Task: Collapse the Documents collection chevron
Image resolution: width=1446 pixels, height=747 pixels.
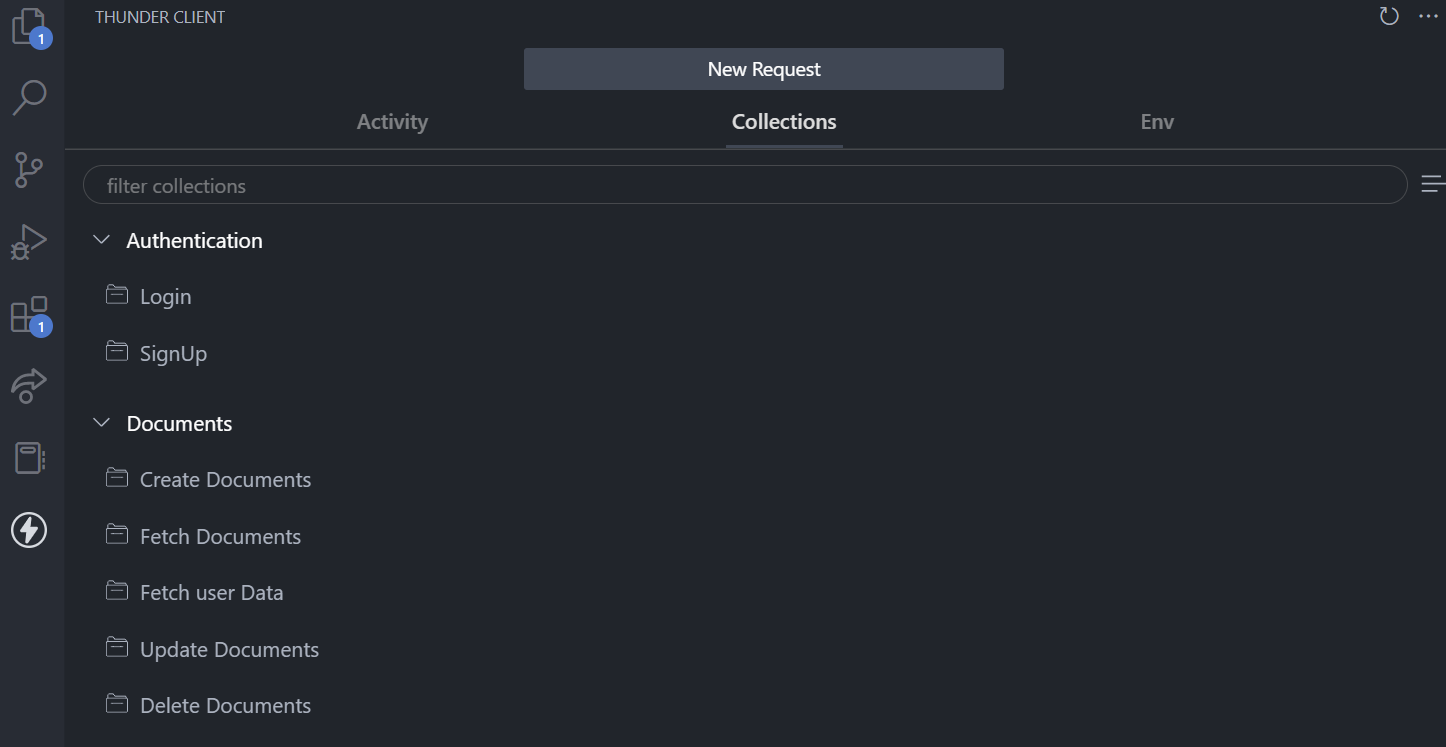Action: (x=101, y=423)
